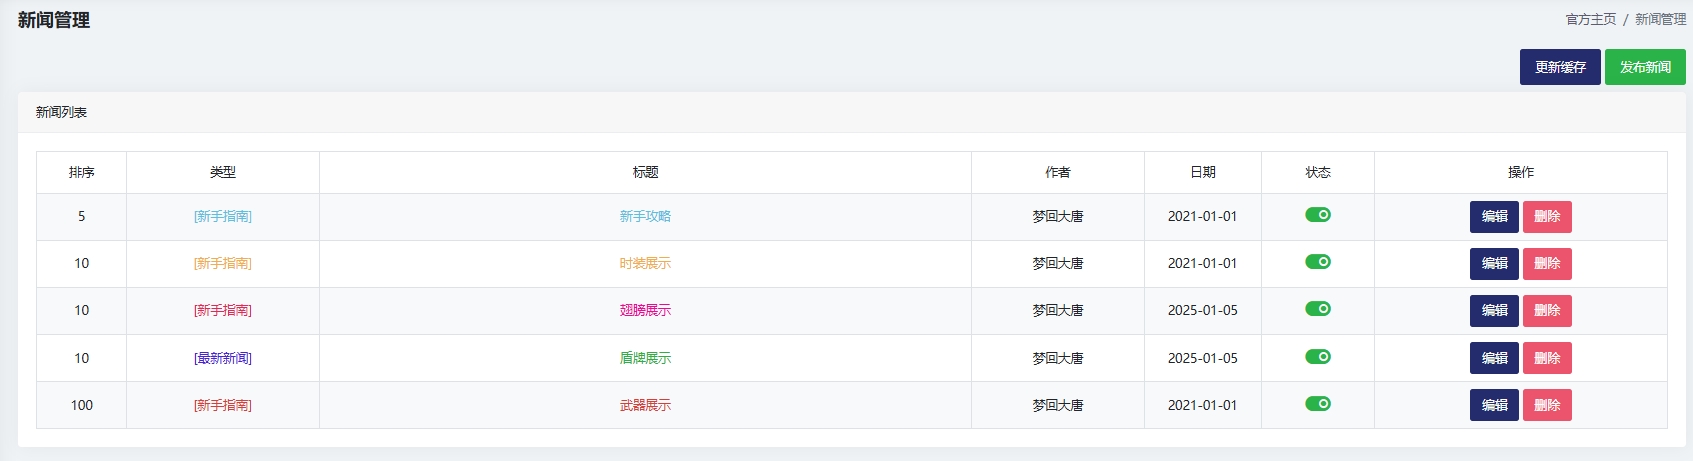The height and width of the screenshot is (461, 1693).
Task: Switch off the 翅膀展示 status toggle
Action: point(1317,309)
